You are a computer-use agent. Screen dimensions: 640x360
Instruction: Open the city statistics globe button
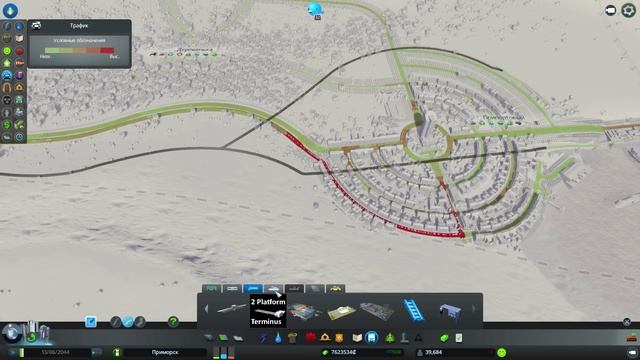click(12, 333)
